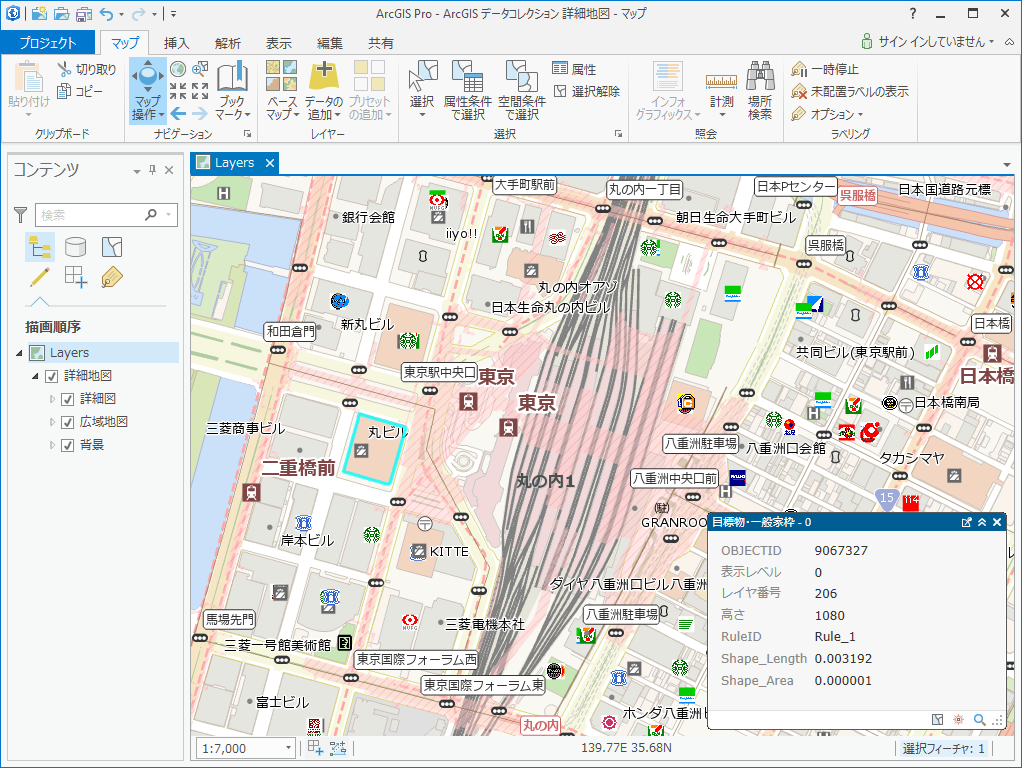The image size is (1022, 768).
Task: Close the 目標物・一般家枠 popup
Action: (x=997, y=522)
